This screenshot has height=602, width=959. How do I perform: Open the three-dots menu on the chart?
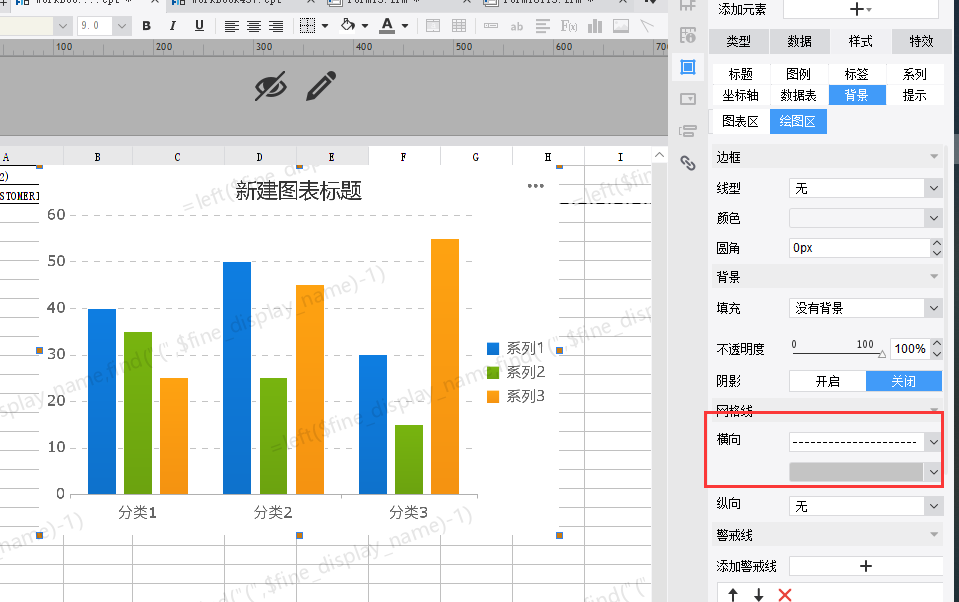tap(536, 186)
